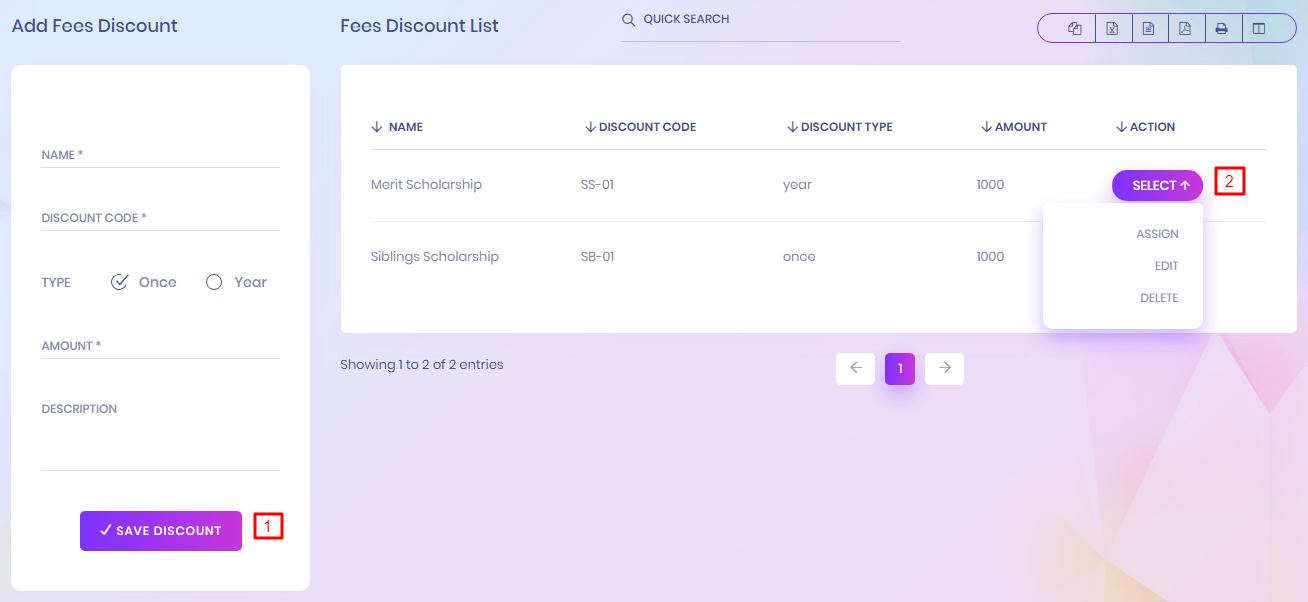
Task: Go to the next page arrow
Action: (944, 368)
